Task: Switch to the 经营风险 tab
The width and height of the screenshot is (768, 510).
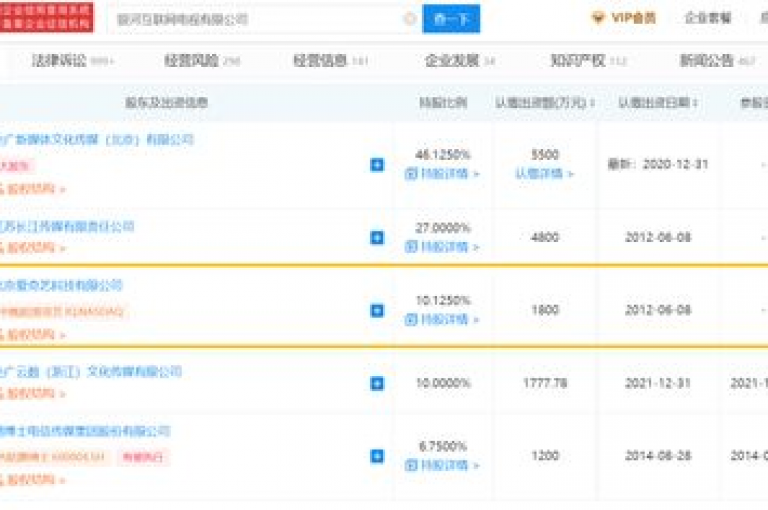Action: (x=202, y=61)
